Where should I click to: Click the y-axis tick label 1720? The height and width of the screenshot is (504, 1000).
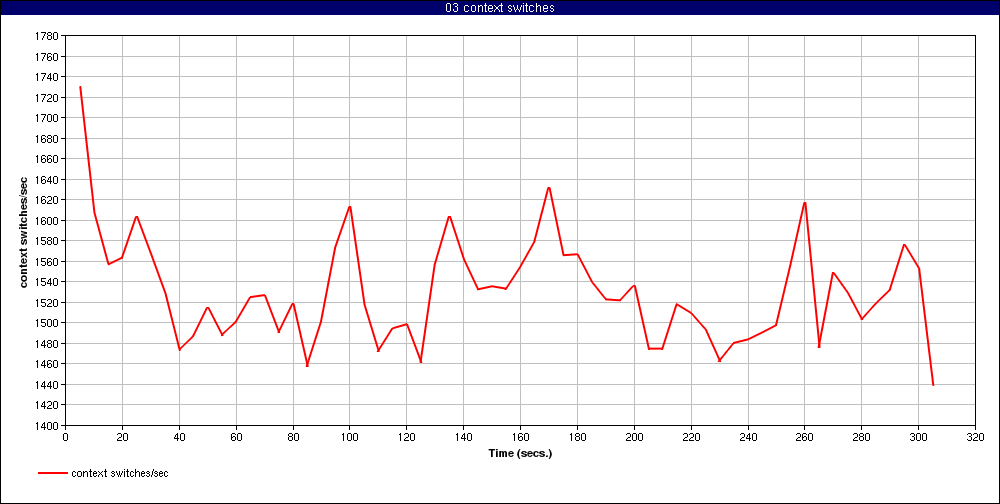(x=48, y=98)
